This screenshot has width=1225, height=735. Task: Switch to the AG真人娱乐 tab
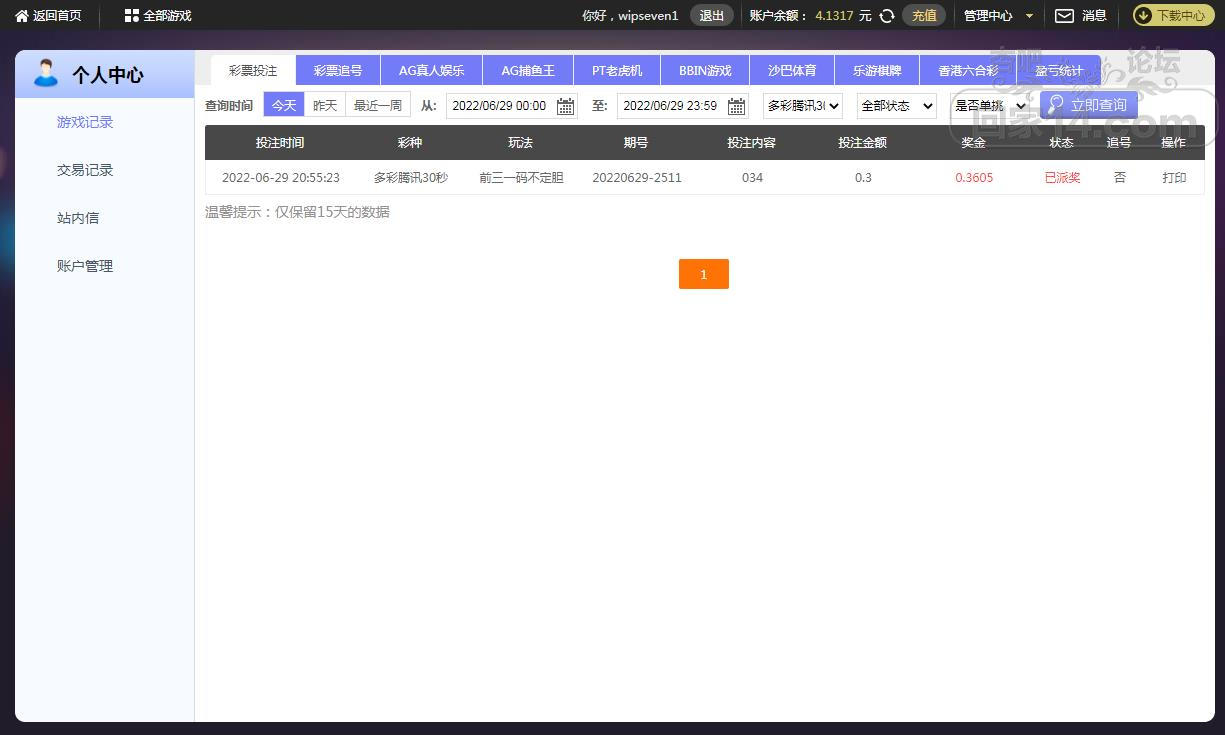432,71
